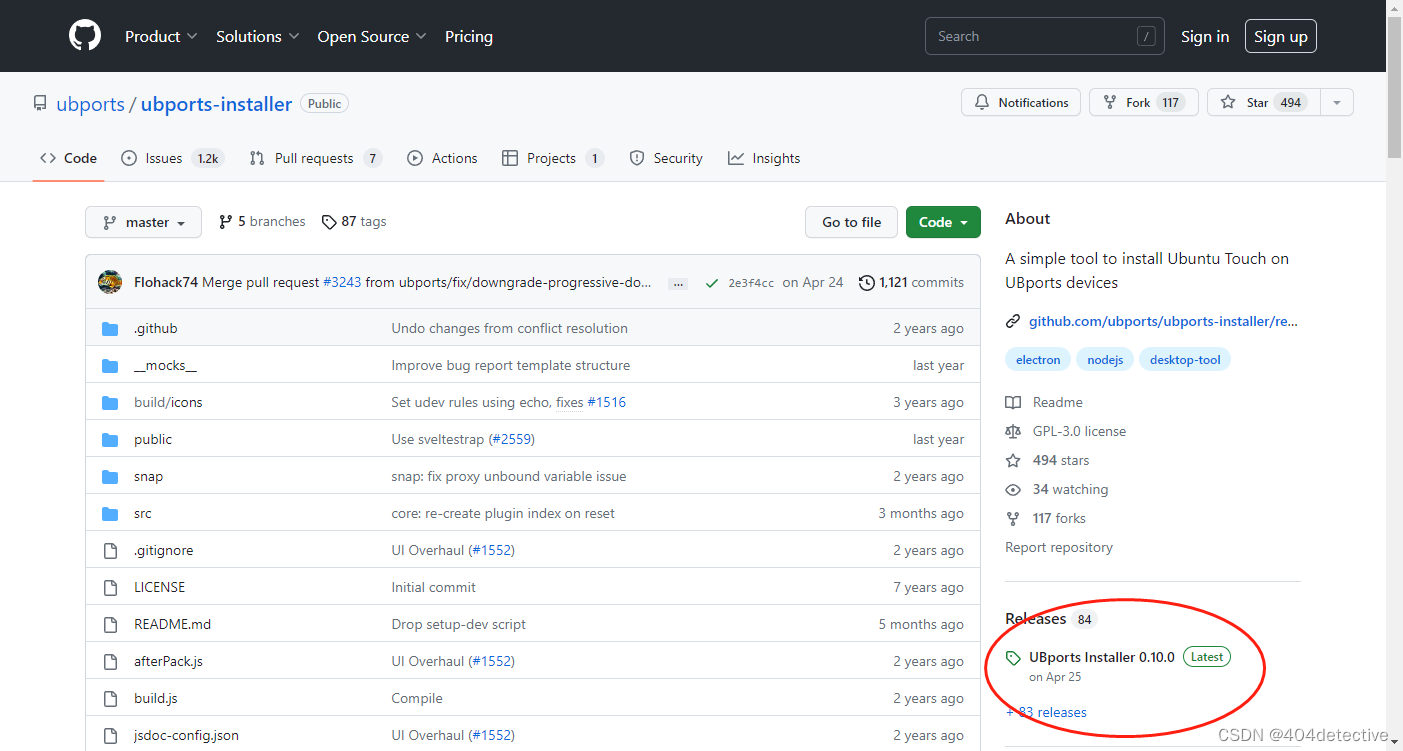Open the ubports owner link
The width and height of the screenshot is (1403, 751).
click(x=90, y=104)
